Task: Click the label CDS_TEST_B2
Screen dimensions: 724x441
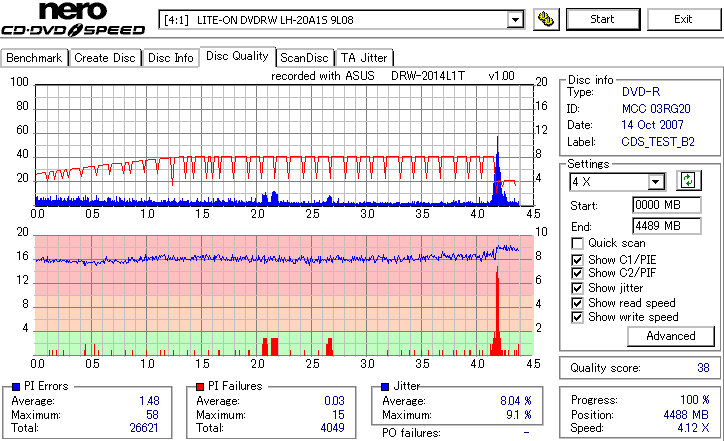Action: pos(658,142)
